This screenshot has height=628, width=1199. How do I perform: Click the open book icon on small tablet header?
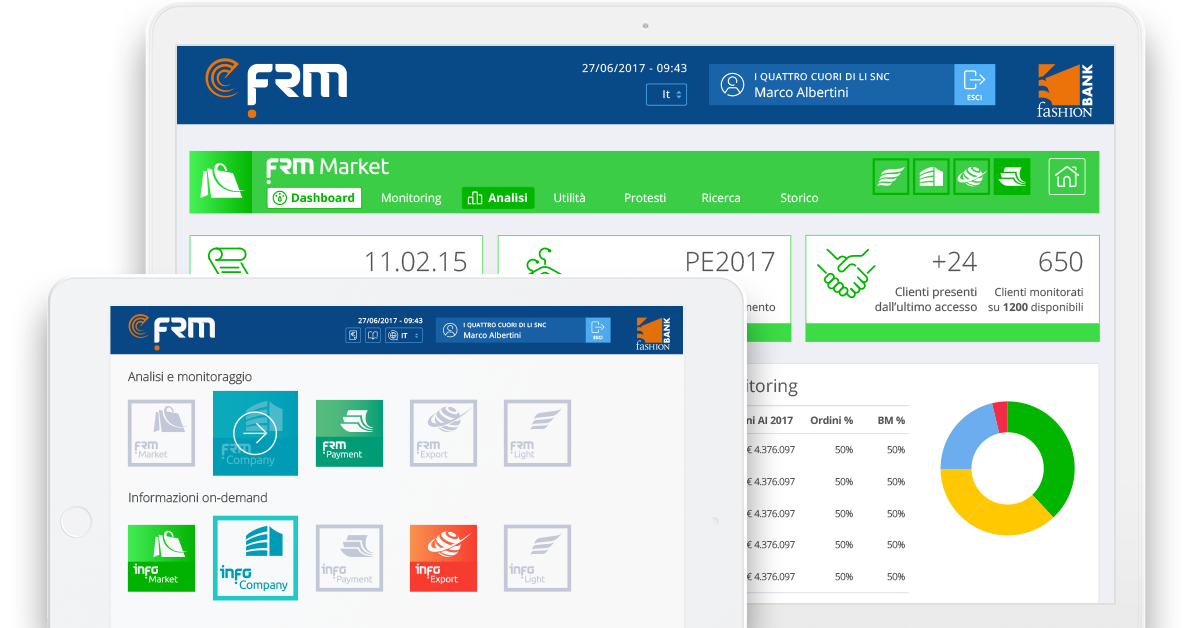tap(372, 335)
